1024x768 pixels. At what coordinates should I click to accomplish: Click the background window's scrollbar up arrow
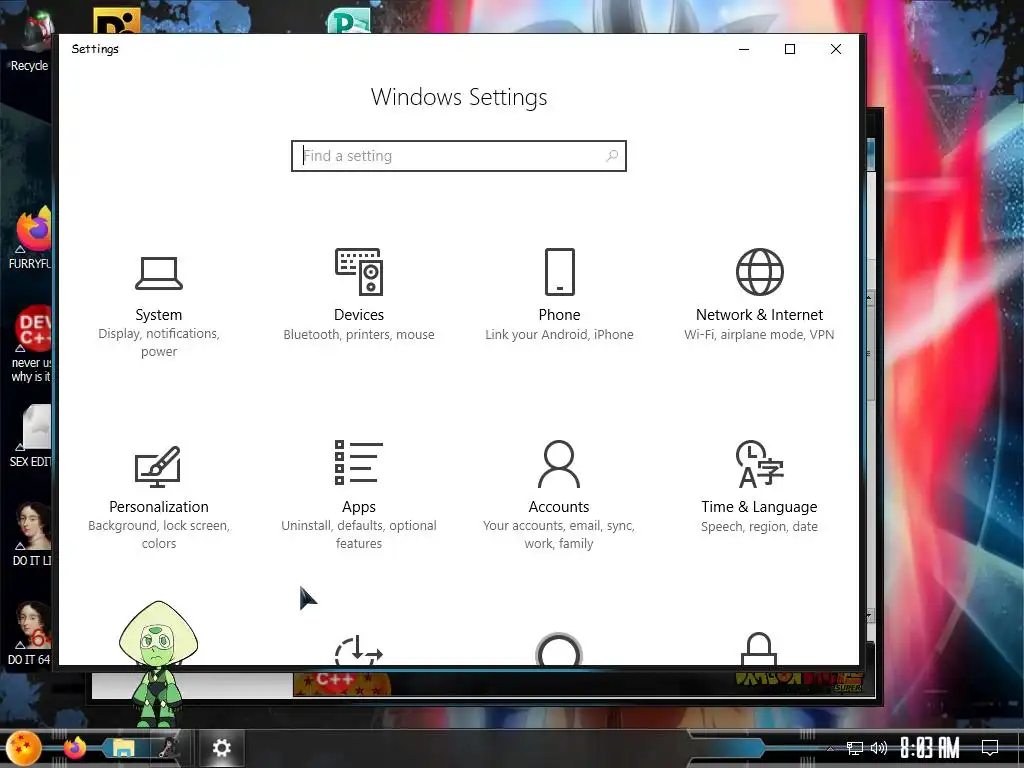(869, 297)
